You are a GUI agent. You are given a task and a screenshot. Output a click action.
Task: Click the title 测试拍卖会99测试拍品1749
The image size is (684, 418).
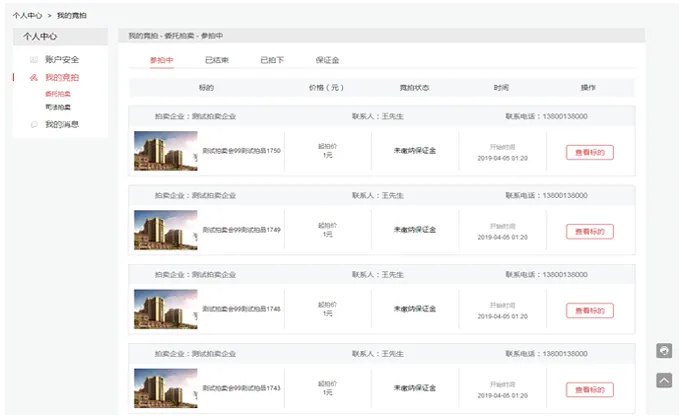pos(241,230)
